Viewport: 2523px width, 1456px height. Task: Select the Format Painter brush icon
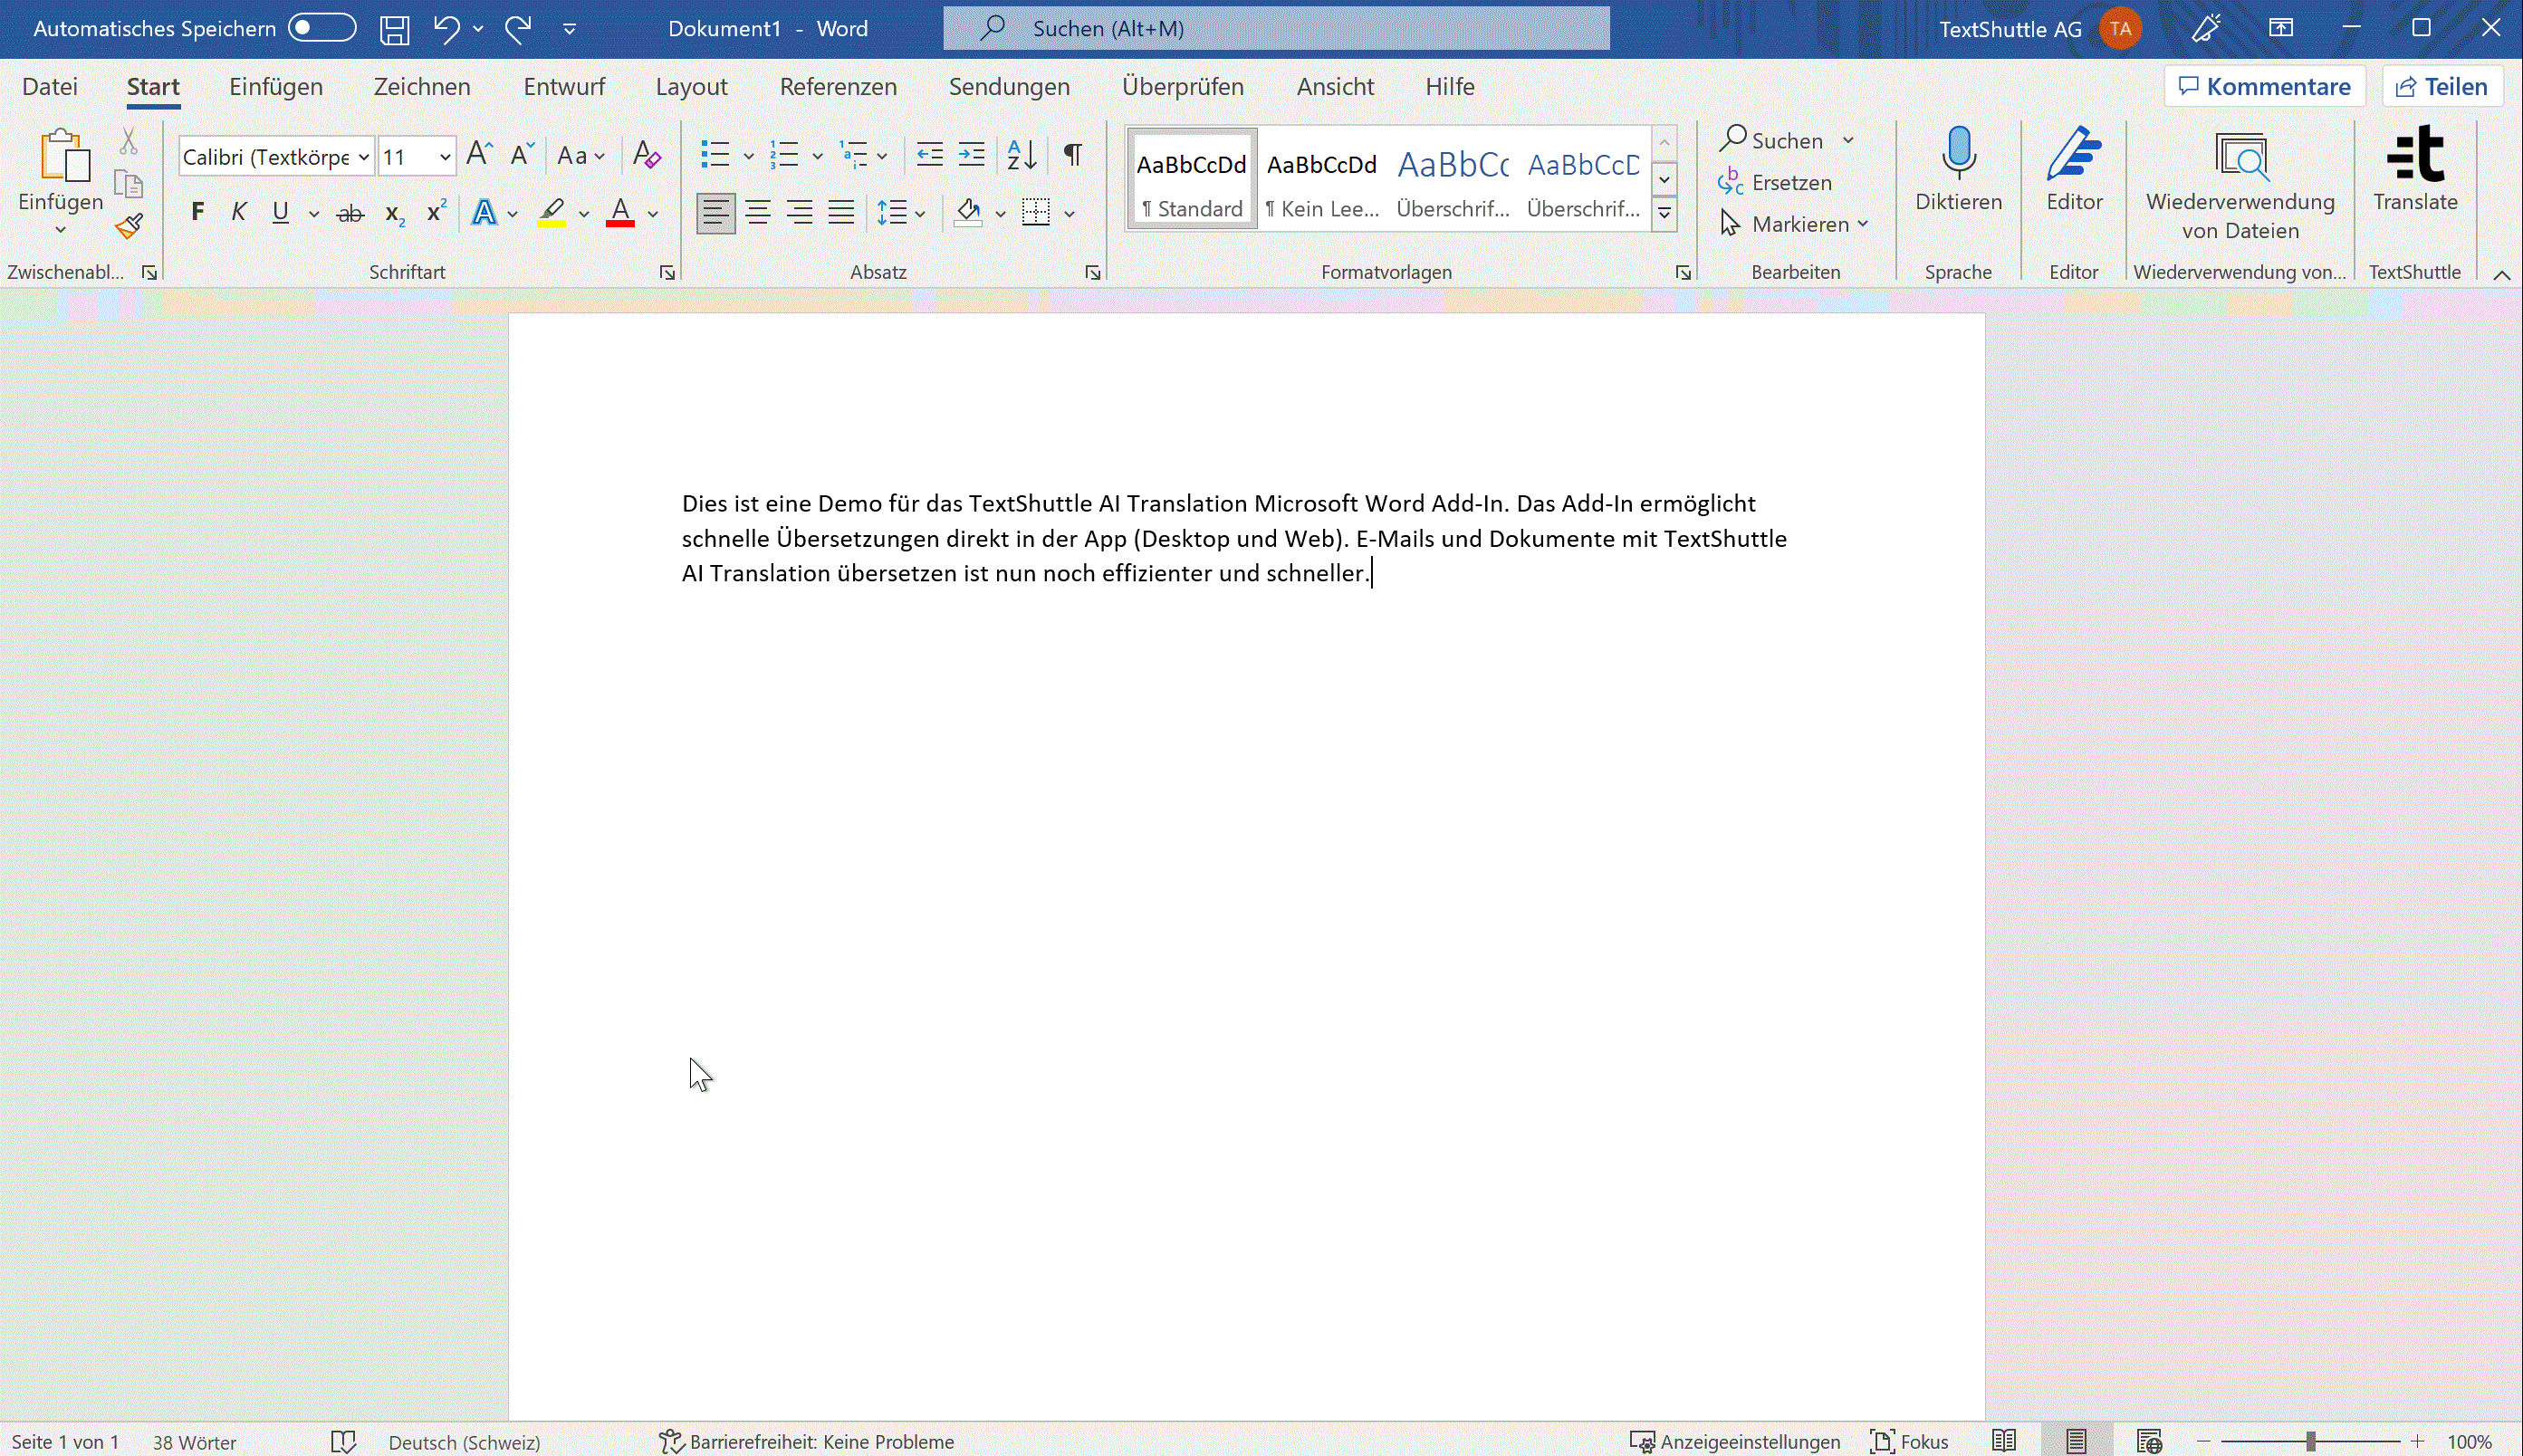[128, 226]
